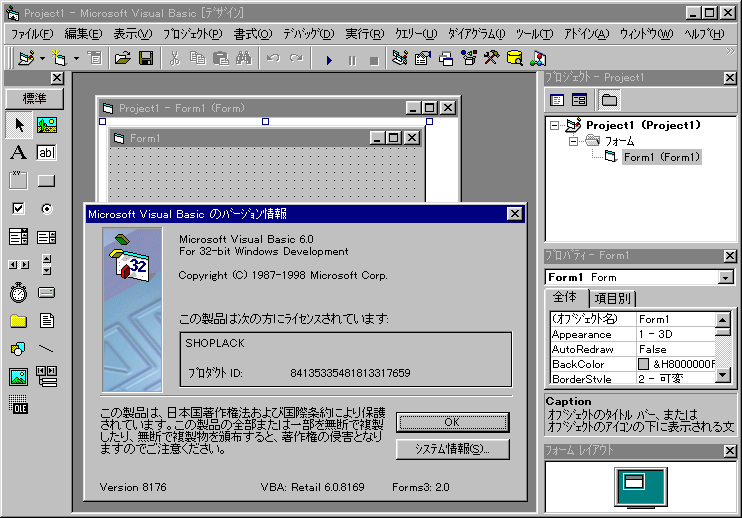Click the Appearance property value 1 - 3D
Image resolution: width=742 pixels, height=518 pixels.
point(676,334)
